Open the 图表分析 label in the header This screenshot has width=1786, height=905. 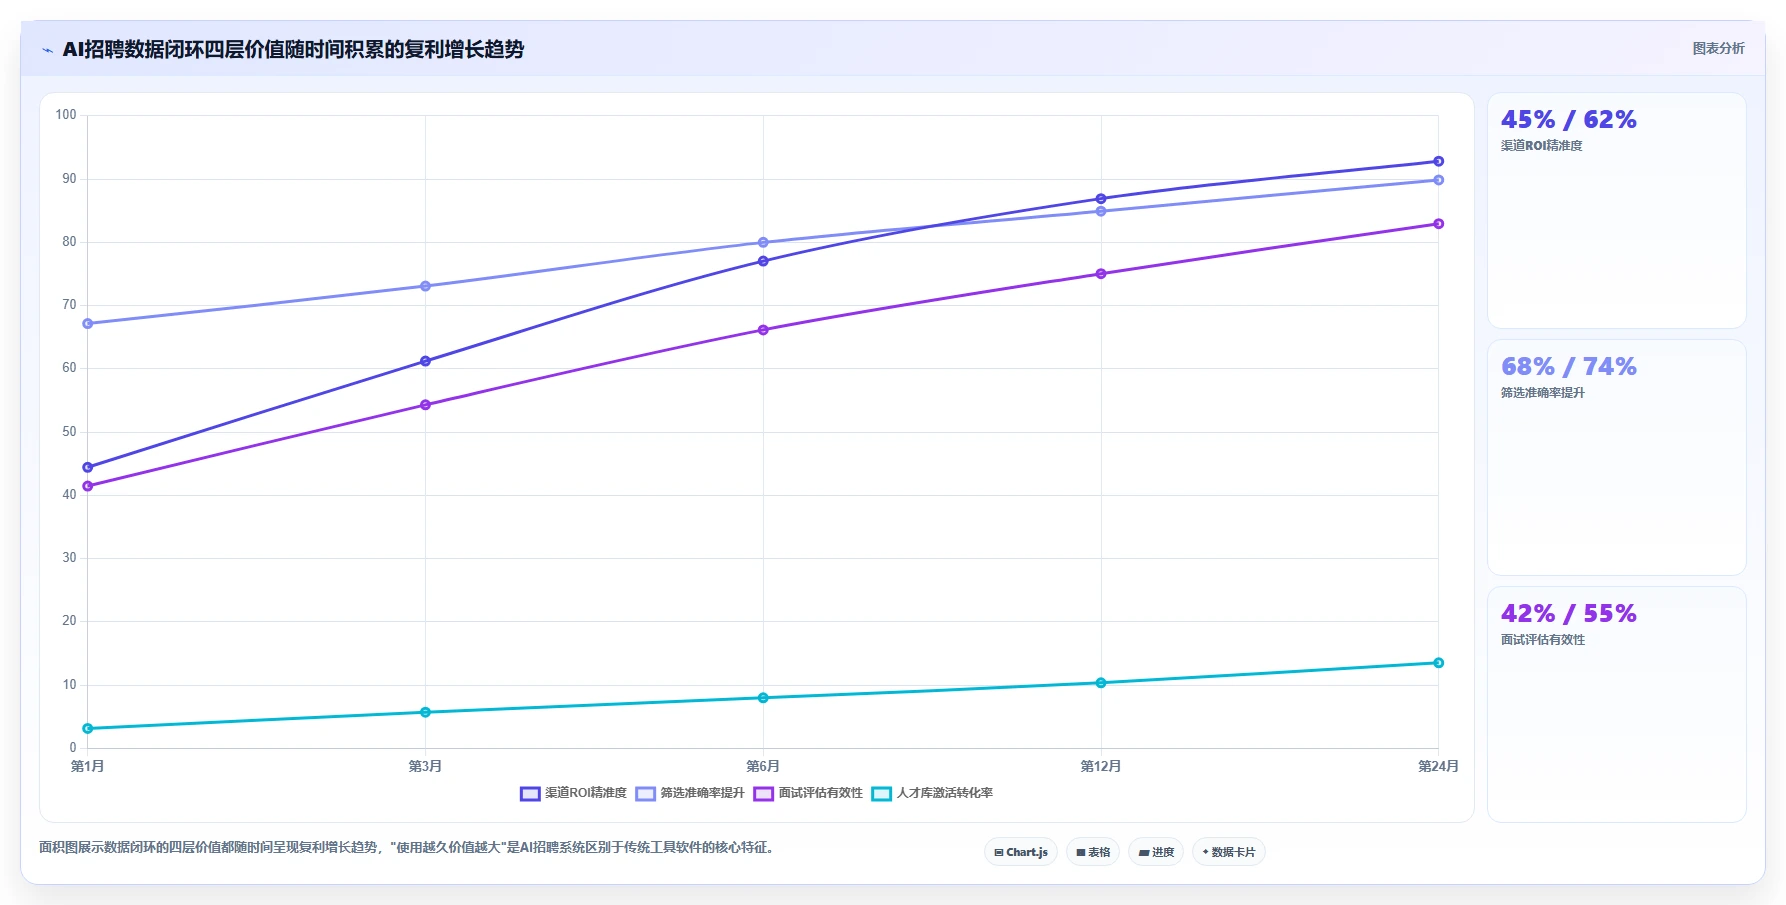pyautogui.click(x=1718, y=49)
